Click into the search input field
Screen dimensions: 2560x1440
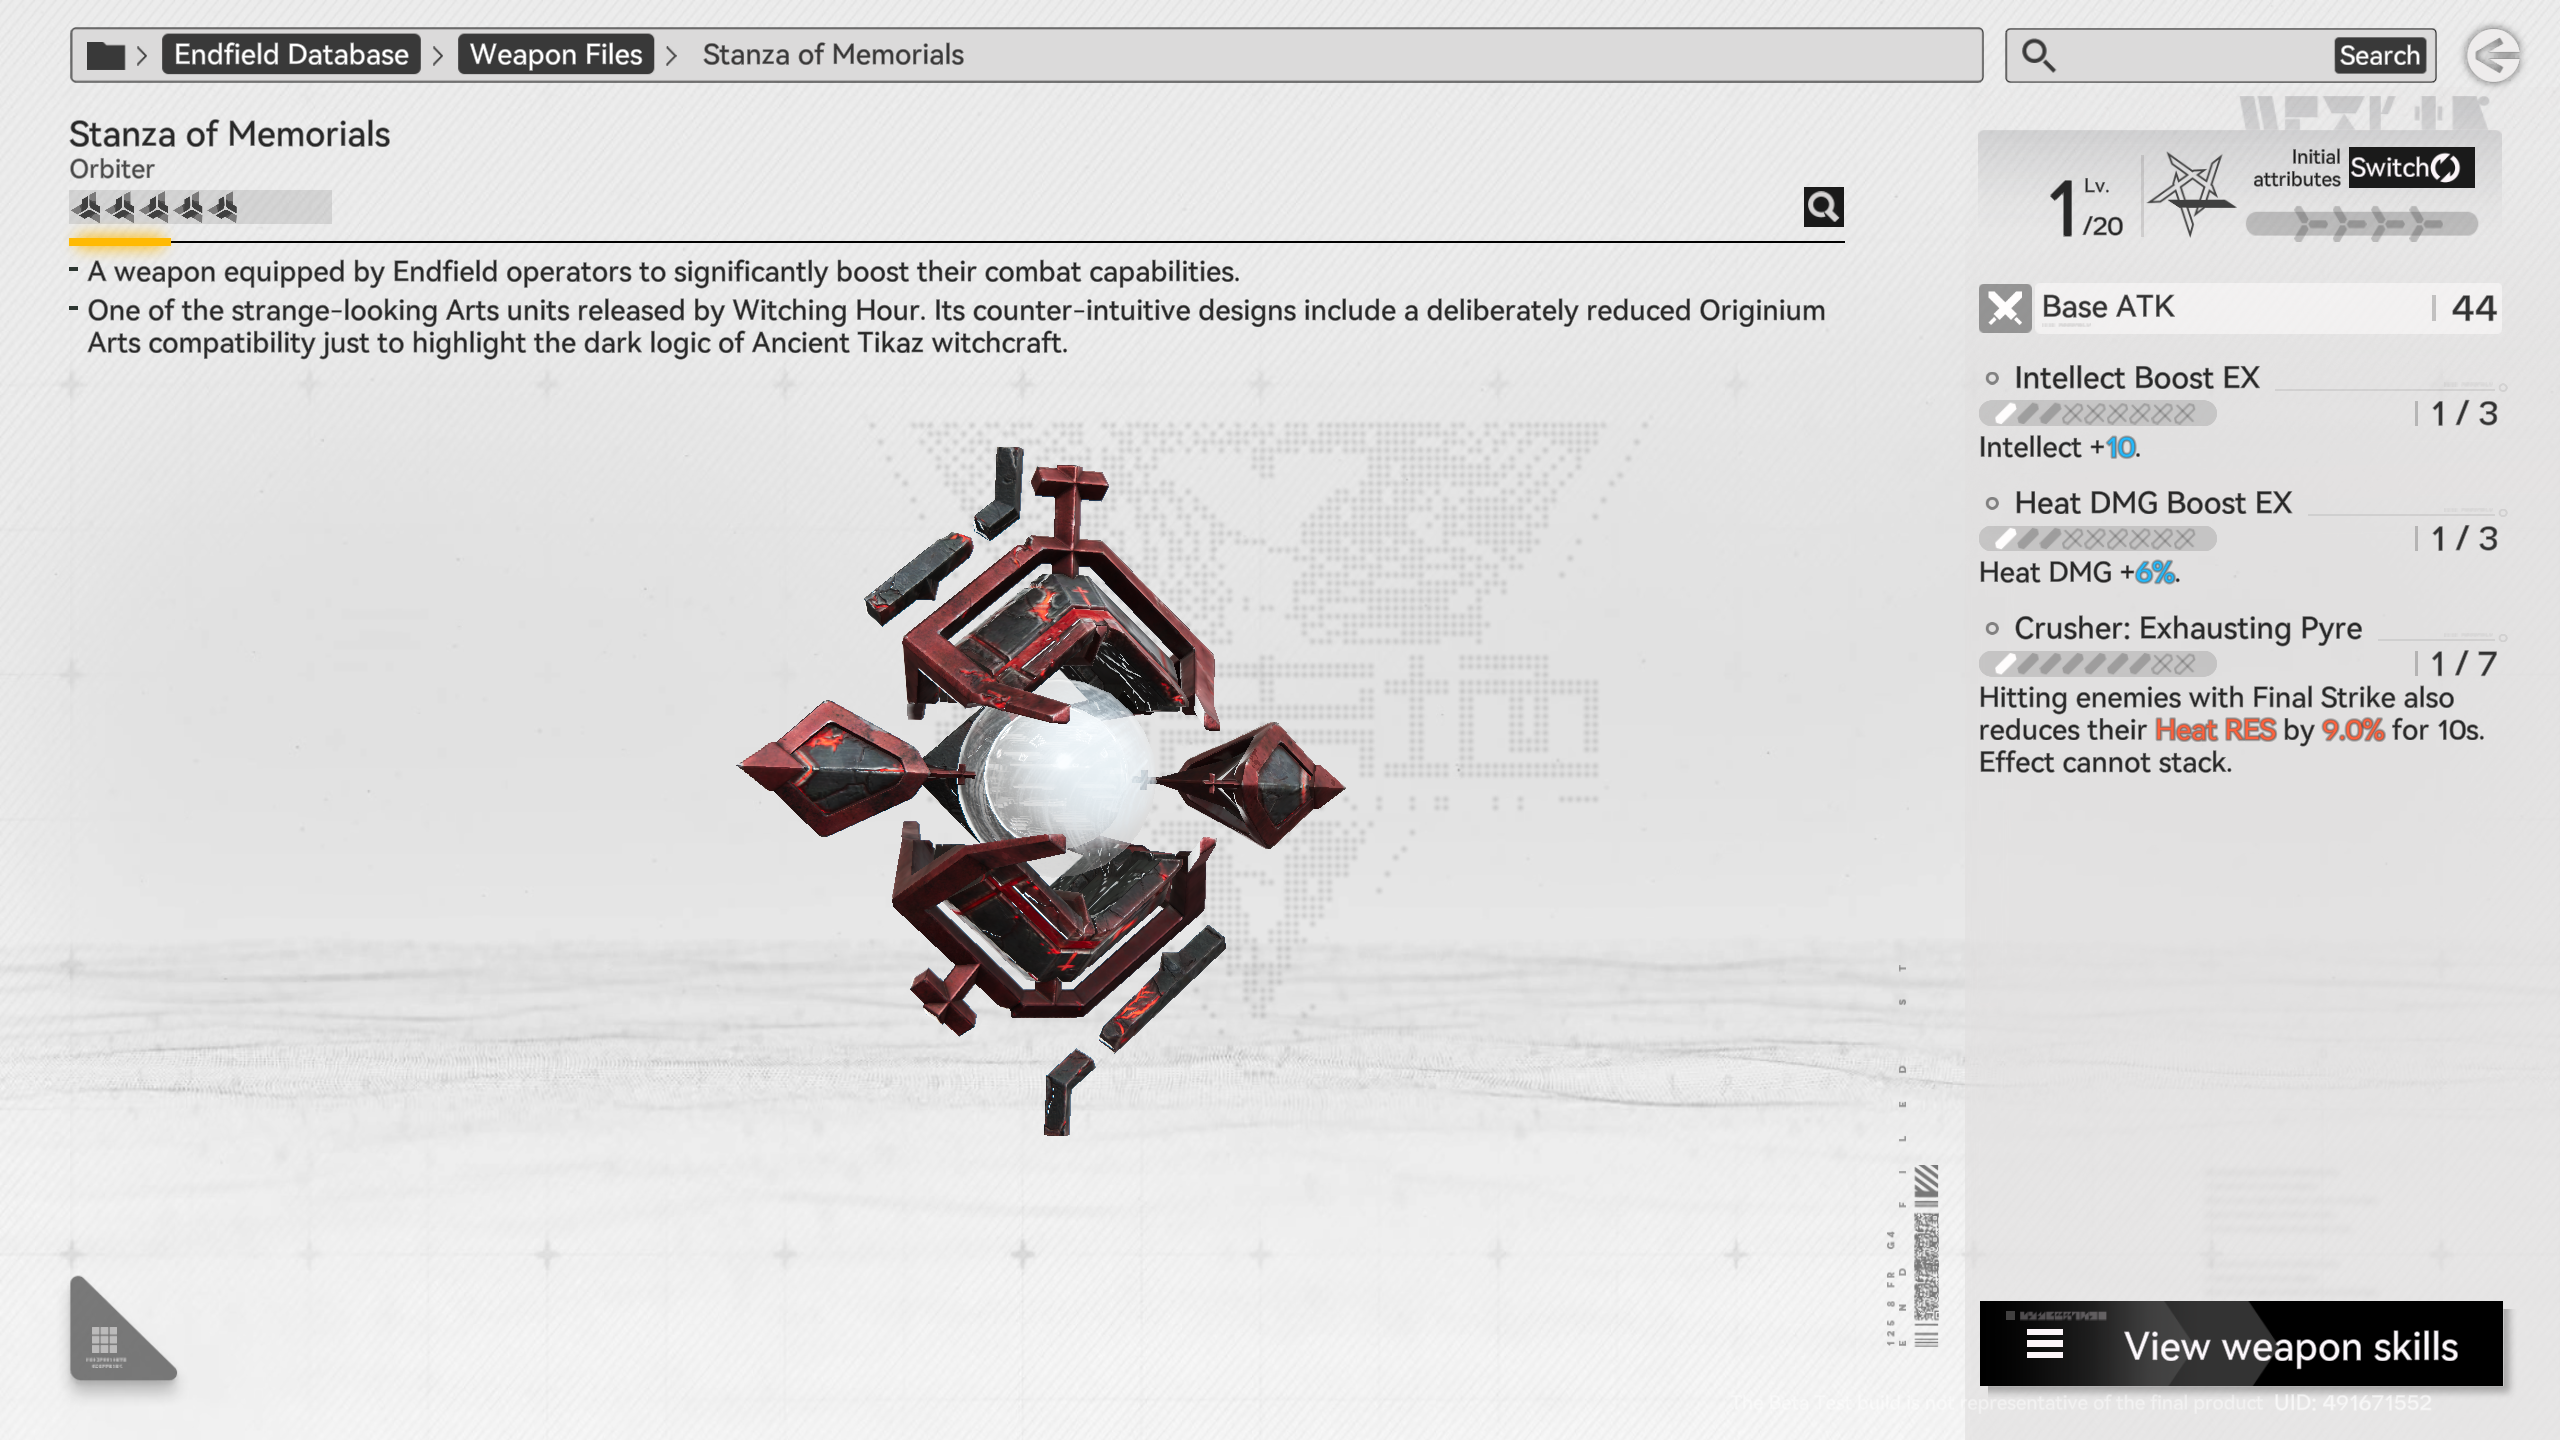click(2190, 55)
